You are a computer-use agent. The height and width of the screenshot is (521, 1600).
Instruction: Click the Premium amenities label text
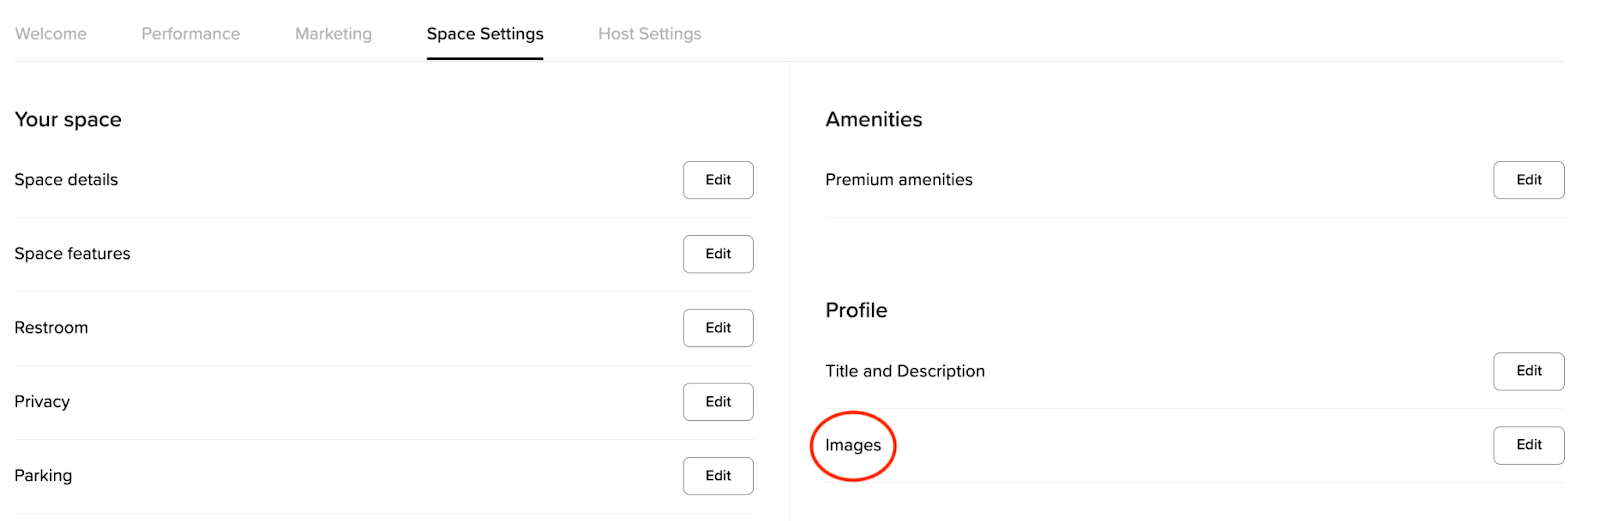point(898,180)
